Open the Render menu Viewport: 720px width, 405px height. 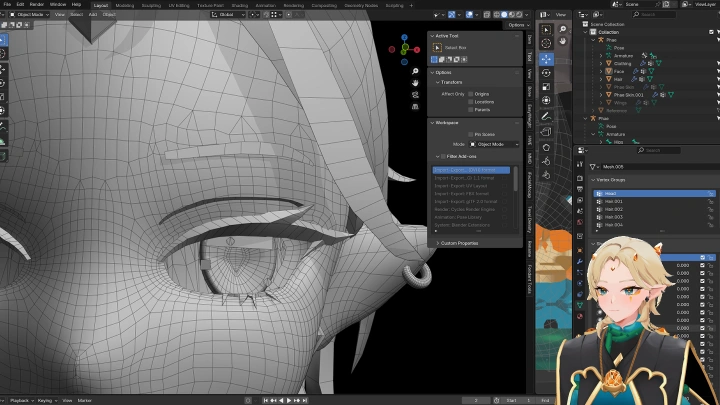(37, 5)
